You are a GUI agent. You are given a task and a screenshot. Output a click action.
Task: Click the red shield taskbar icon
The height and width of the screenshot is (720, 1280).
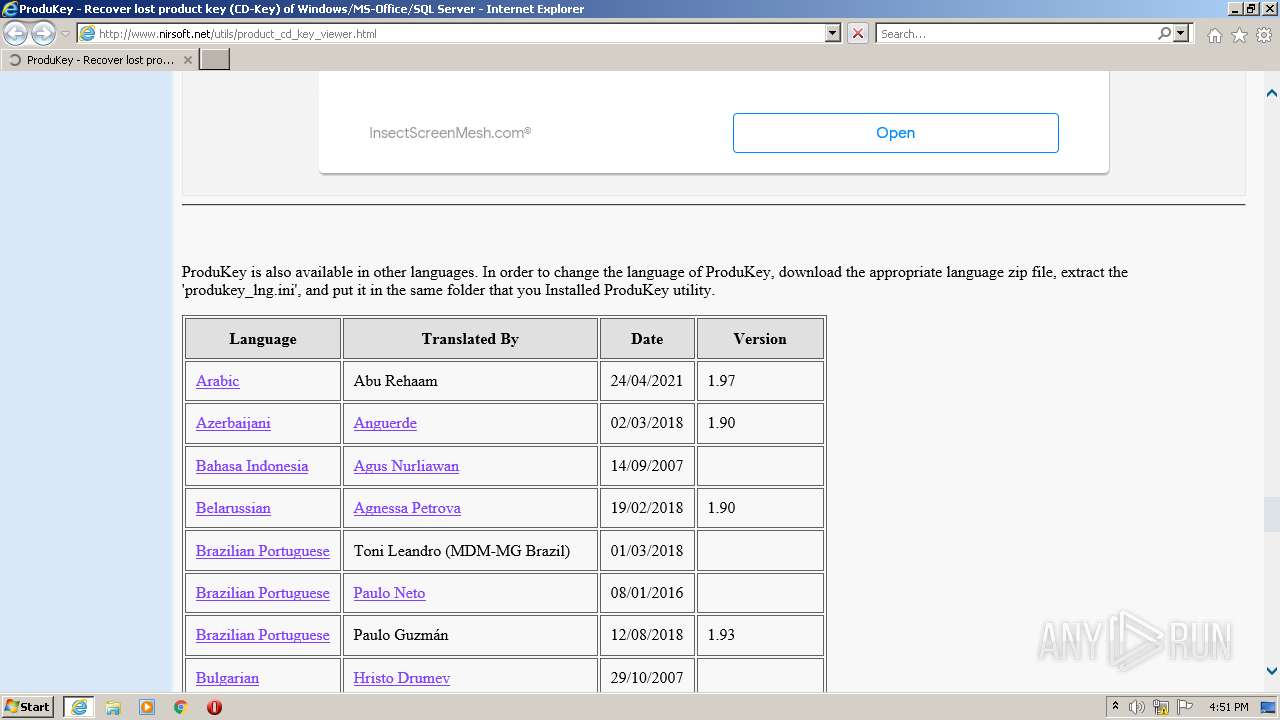coord(214,707)
